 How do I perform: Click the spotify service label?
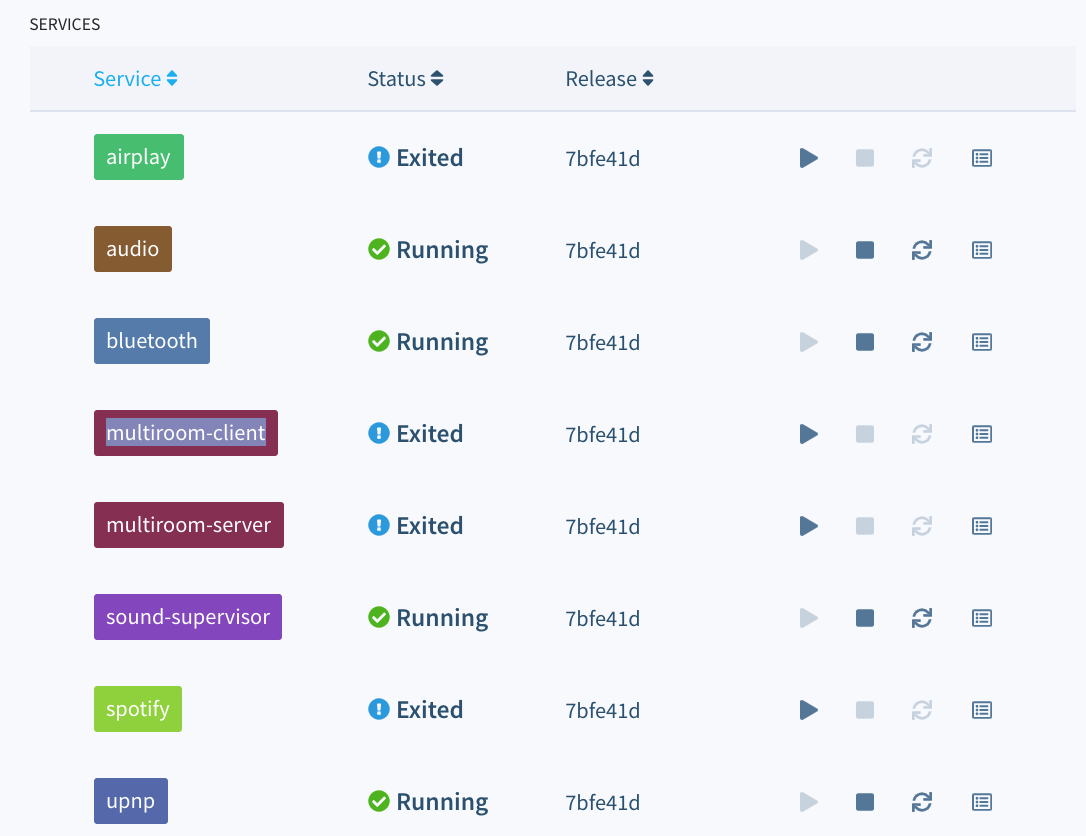pos(138,709)
